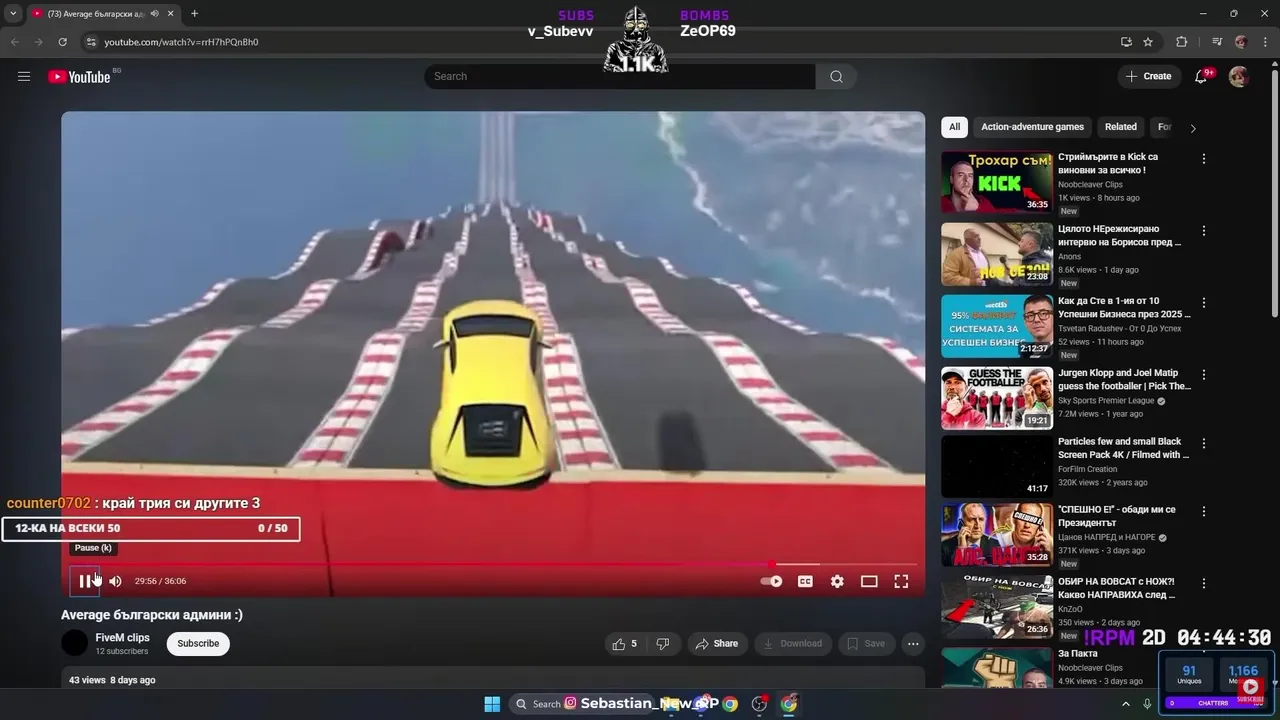Install-app icon in address bar
1280x720 pixels.
point(1126,42)
